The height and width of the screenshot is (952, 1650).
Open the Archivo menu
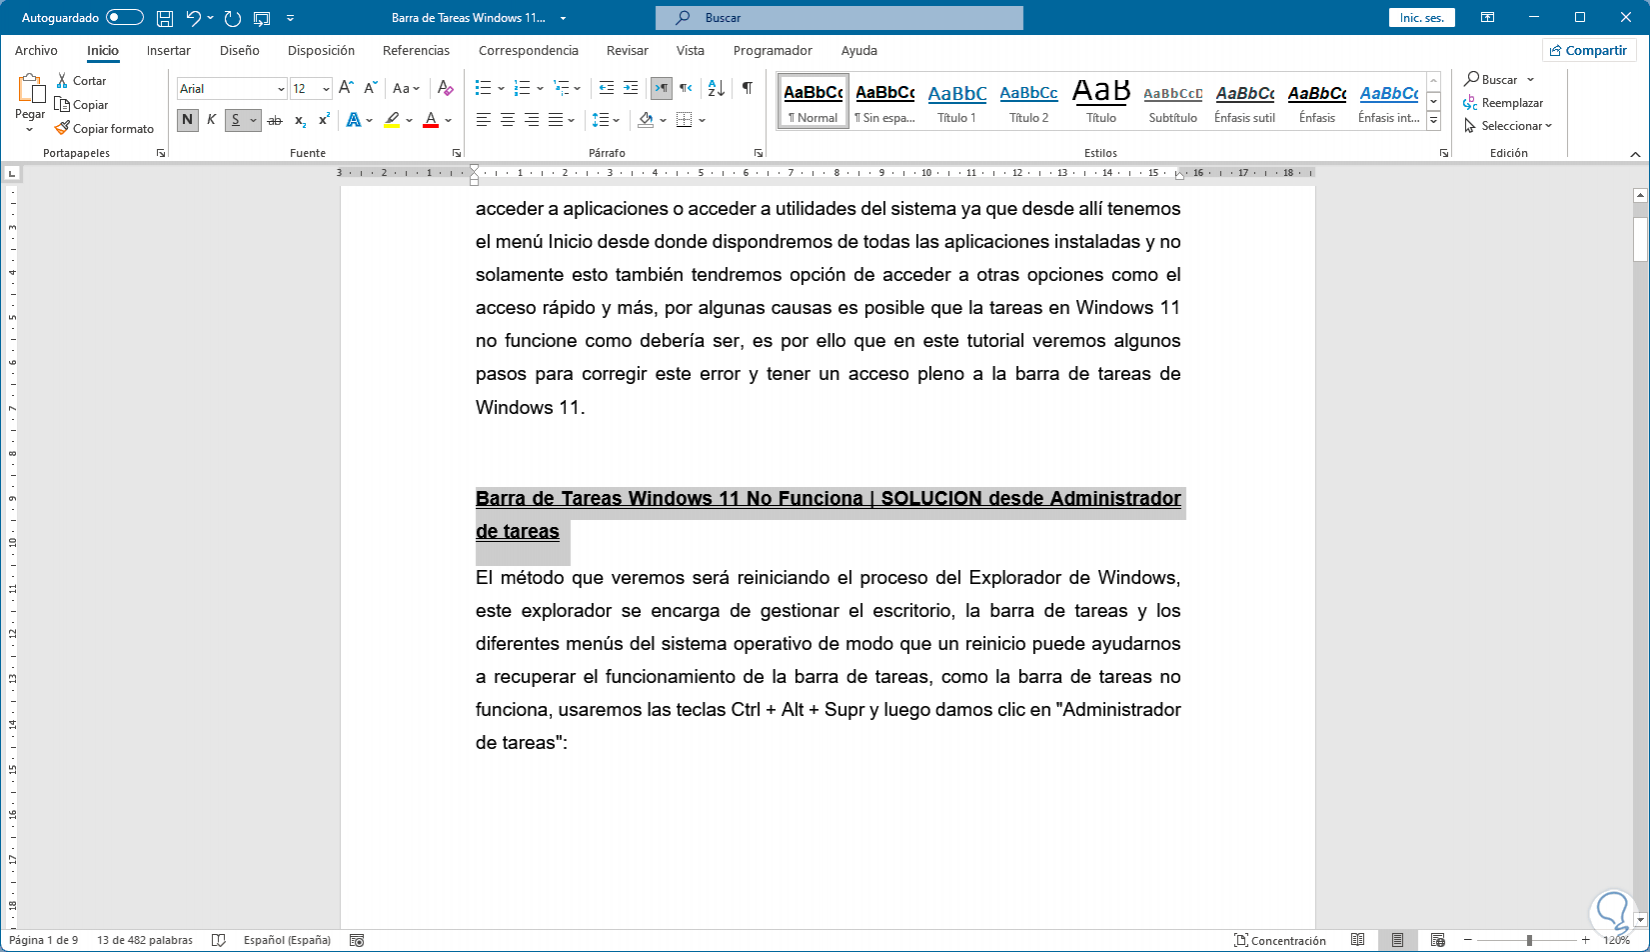(36, 50)
